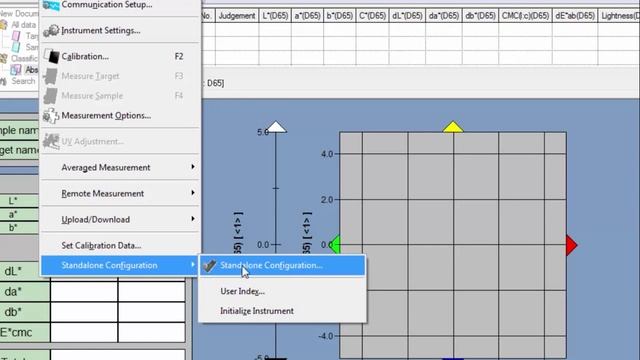The image size is (640, 360).
Task: Open Communication Setup menu entry
Action: coord(120,5)
